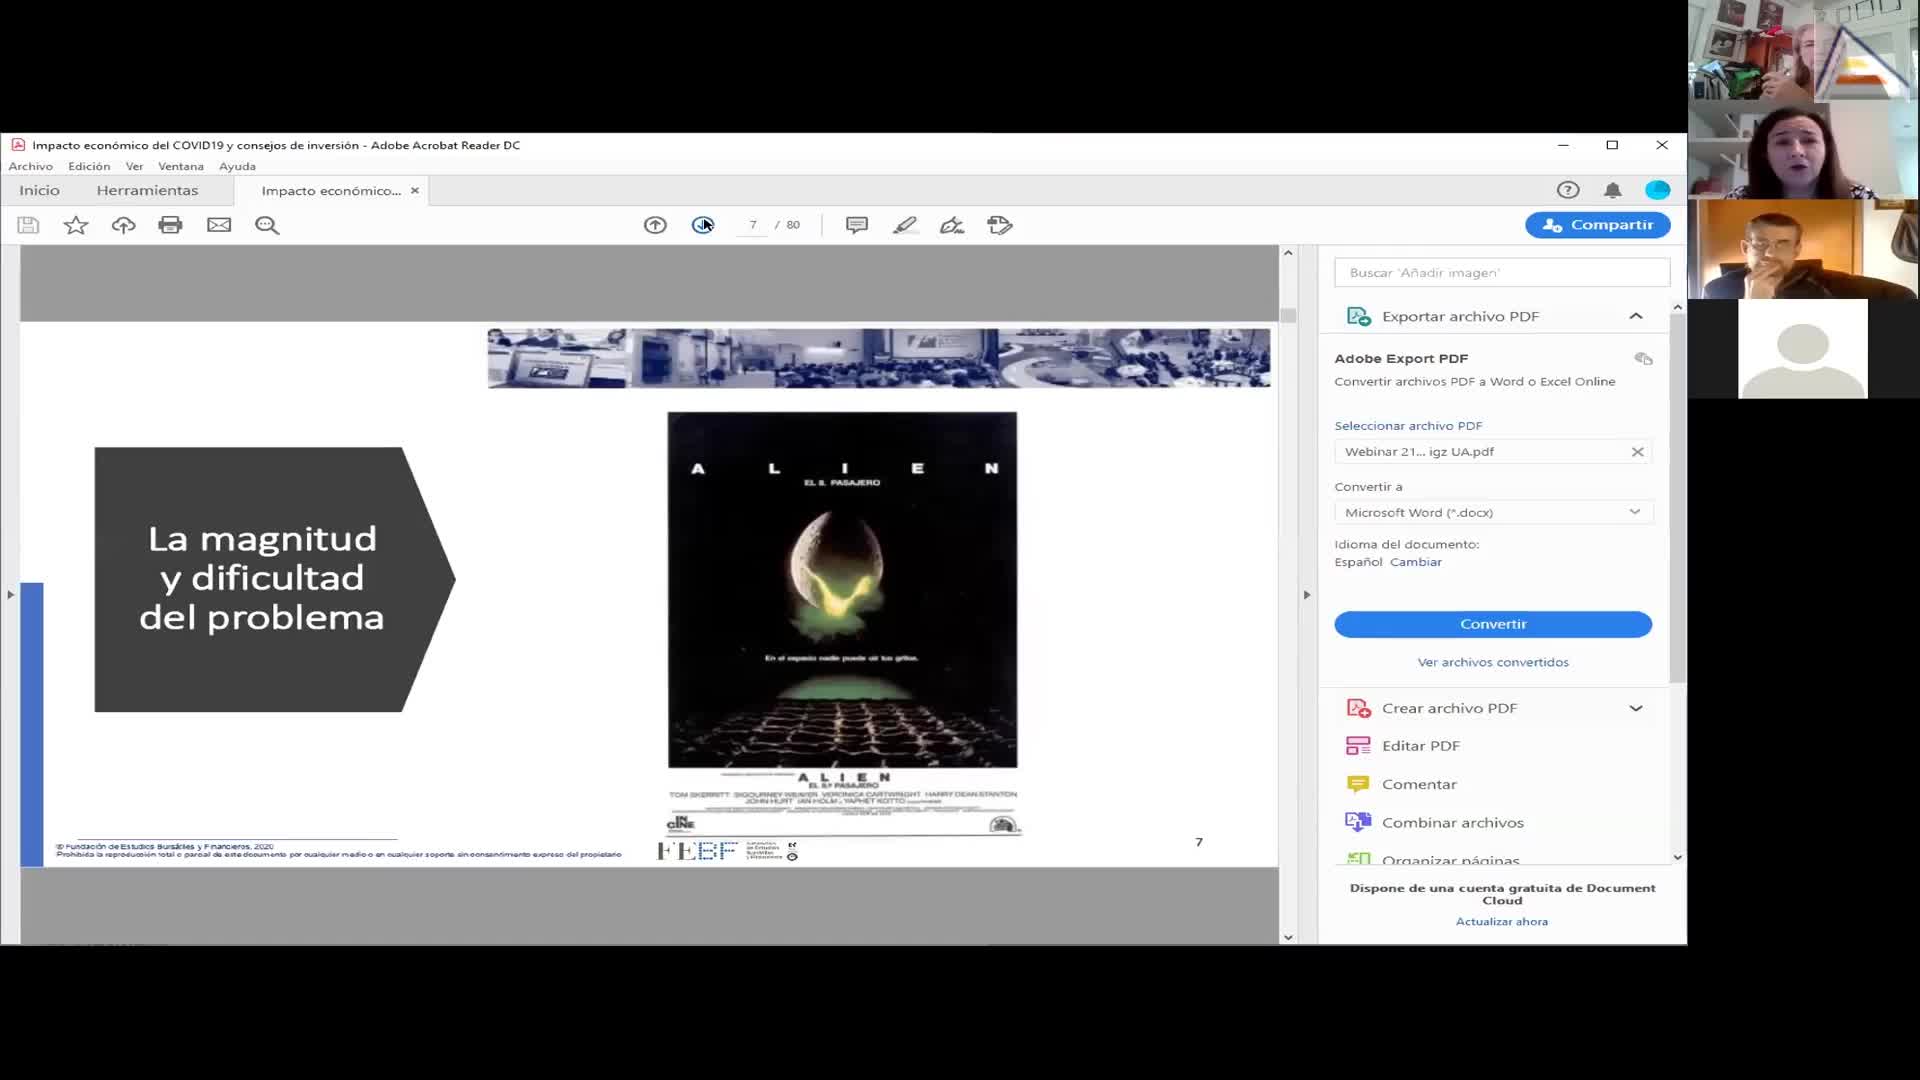Click the Webinar 21... igz UA.pdf filename
Viewport: 1920px width, 1080px height.
[1419, 452]
